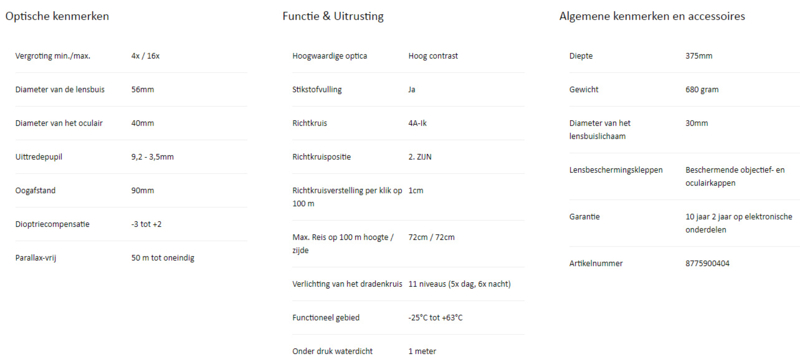800x364 pixels.
Task: Select the Vergroting min./max. label
Action: pyautogui.click(x=53, y=56)
